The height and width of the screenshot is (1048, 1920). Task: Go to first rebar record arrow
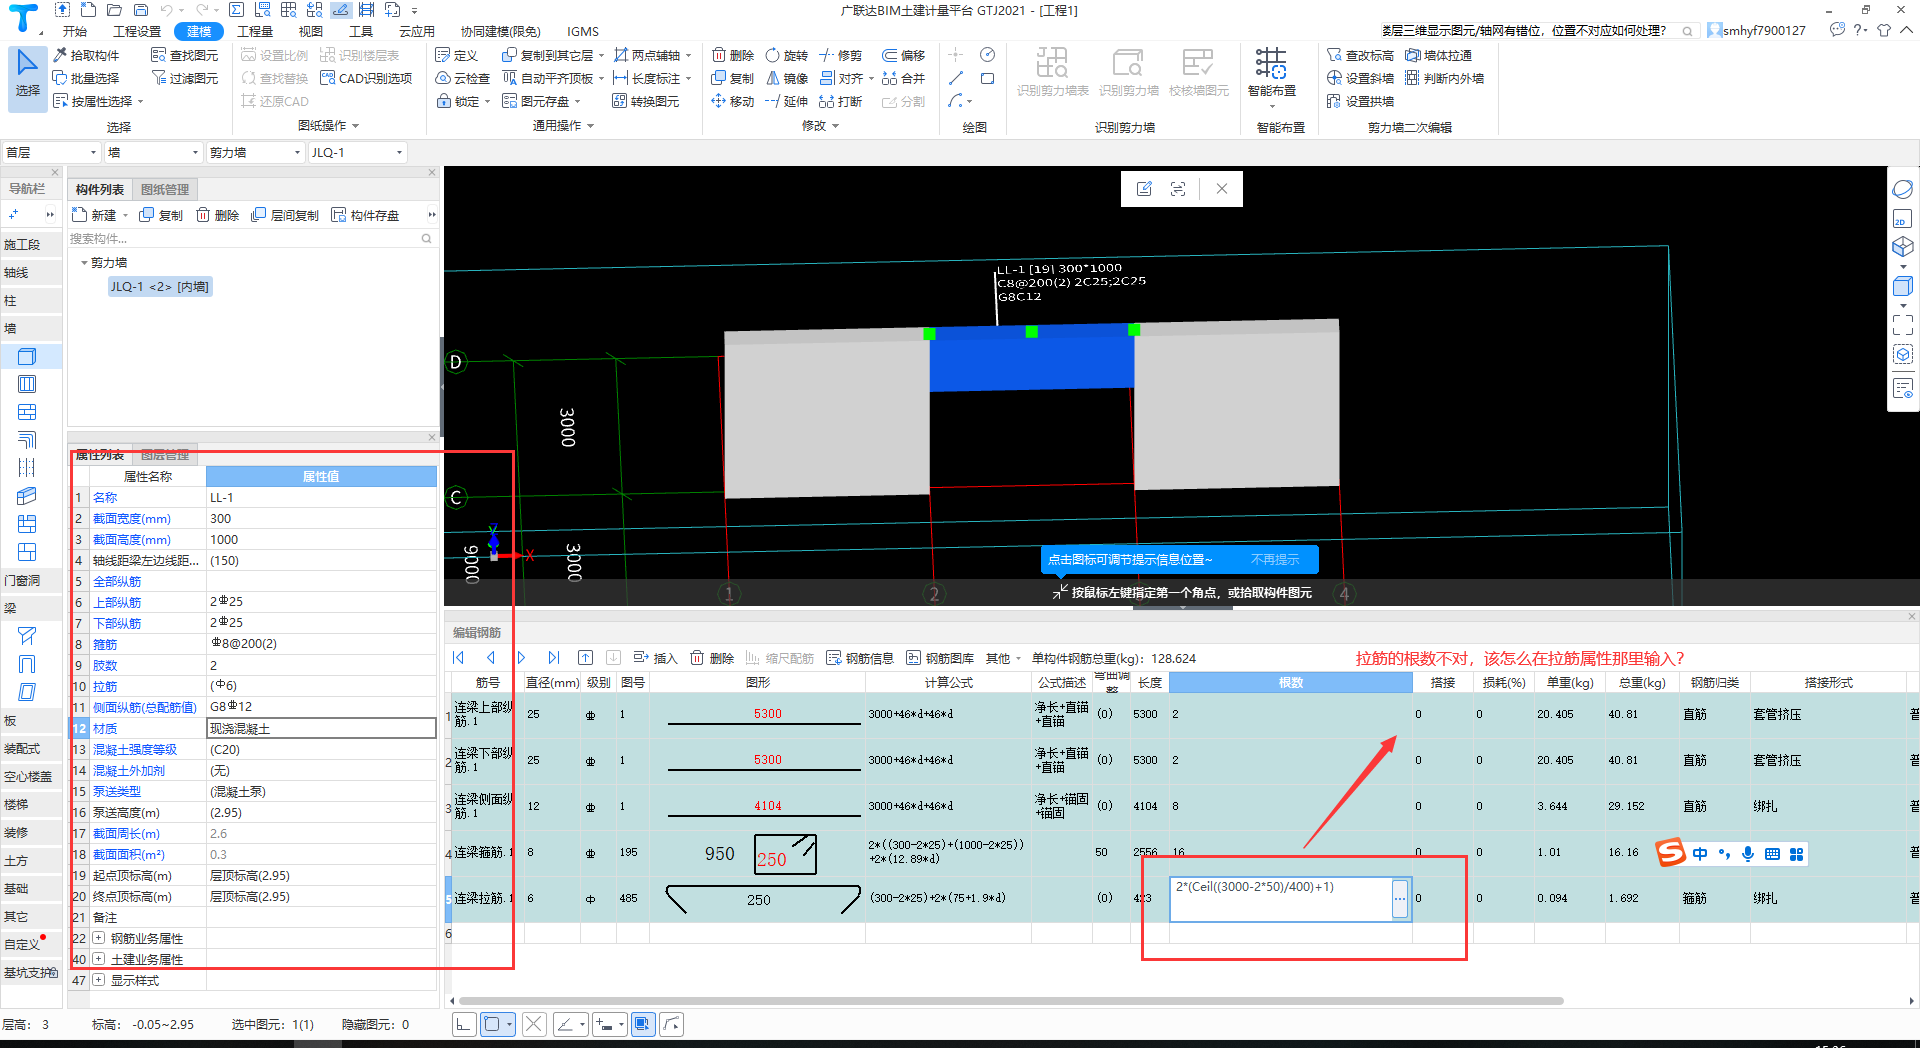[x=459, y=658]
